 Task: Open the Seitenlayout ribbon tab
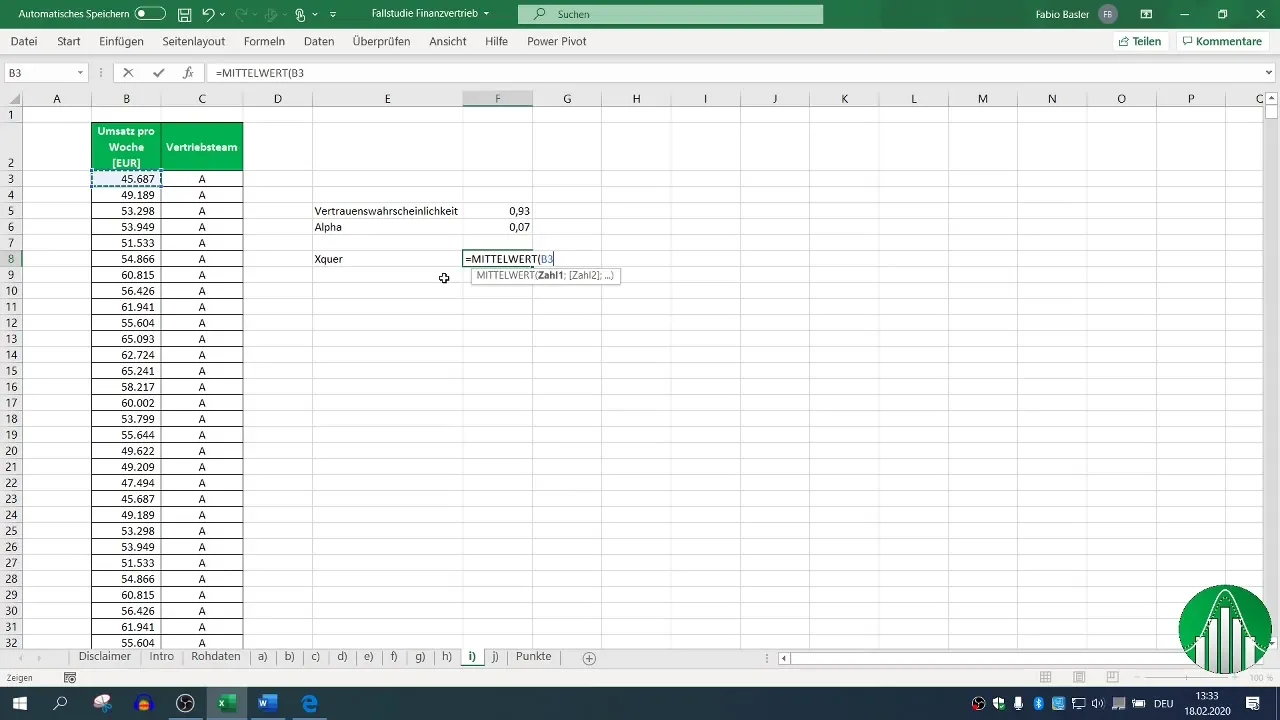195,41
